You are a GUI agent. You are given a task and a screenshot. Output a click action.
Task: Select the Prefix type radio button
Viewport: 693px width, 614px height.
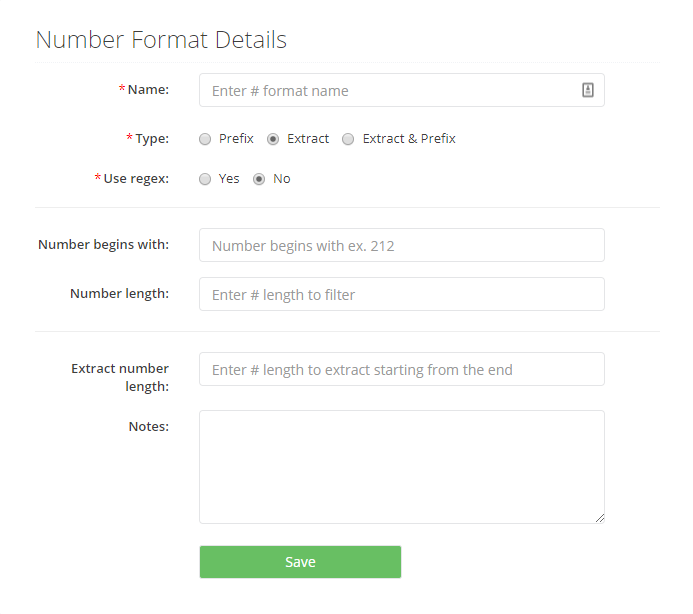click(205, 139)
